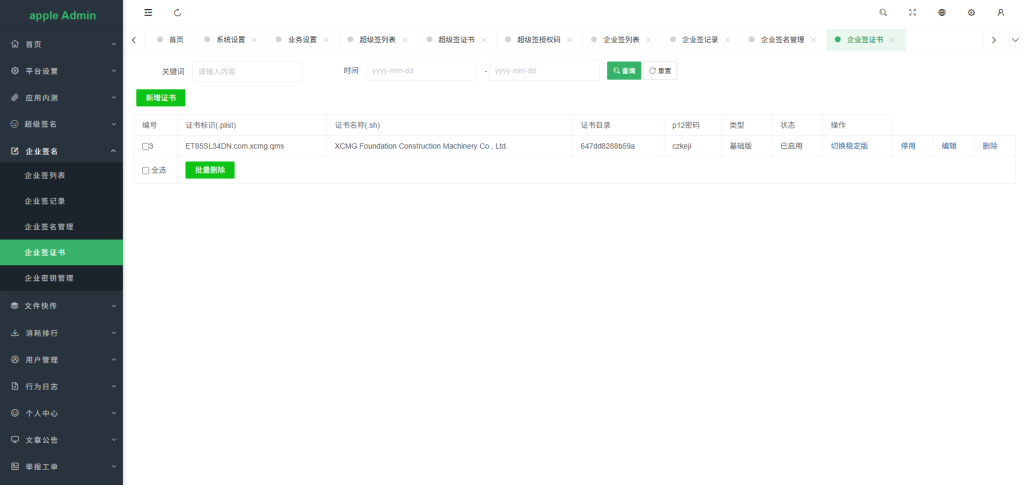Focus the 关键词 keyword input field
Screen dimensions: 1024x485
(x=248, y=71)
